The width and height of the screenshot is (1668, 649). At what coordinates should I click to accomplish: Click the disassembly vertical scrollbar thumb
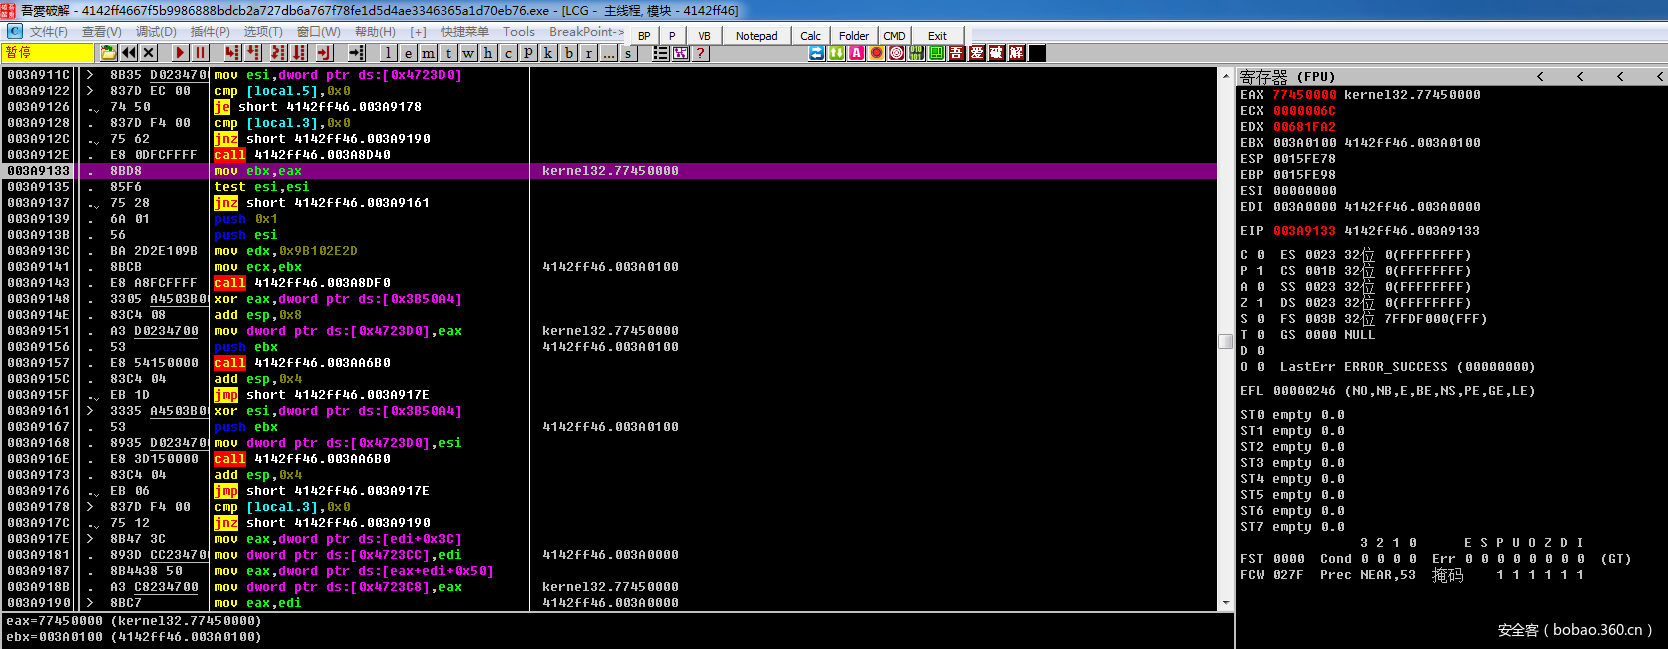[x=1225, y=341]
